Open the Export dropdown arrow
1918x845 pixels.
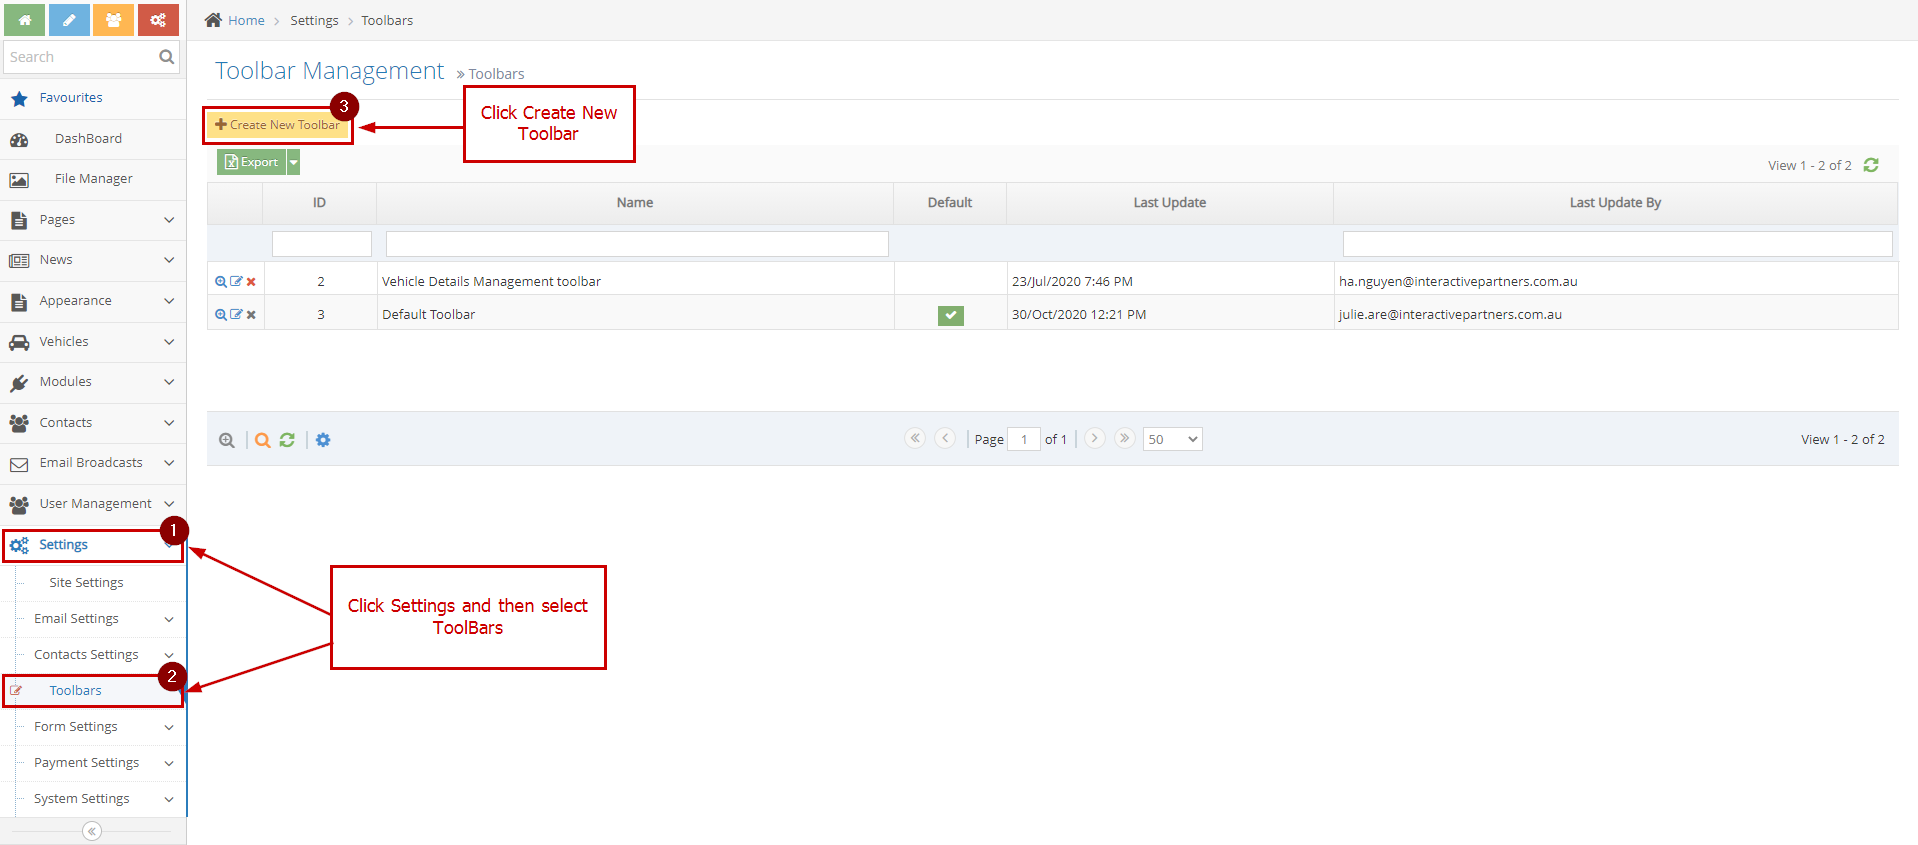coord(294,162)
